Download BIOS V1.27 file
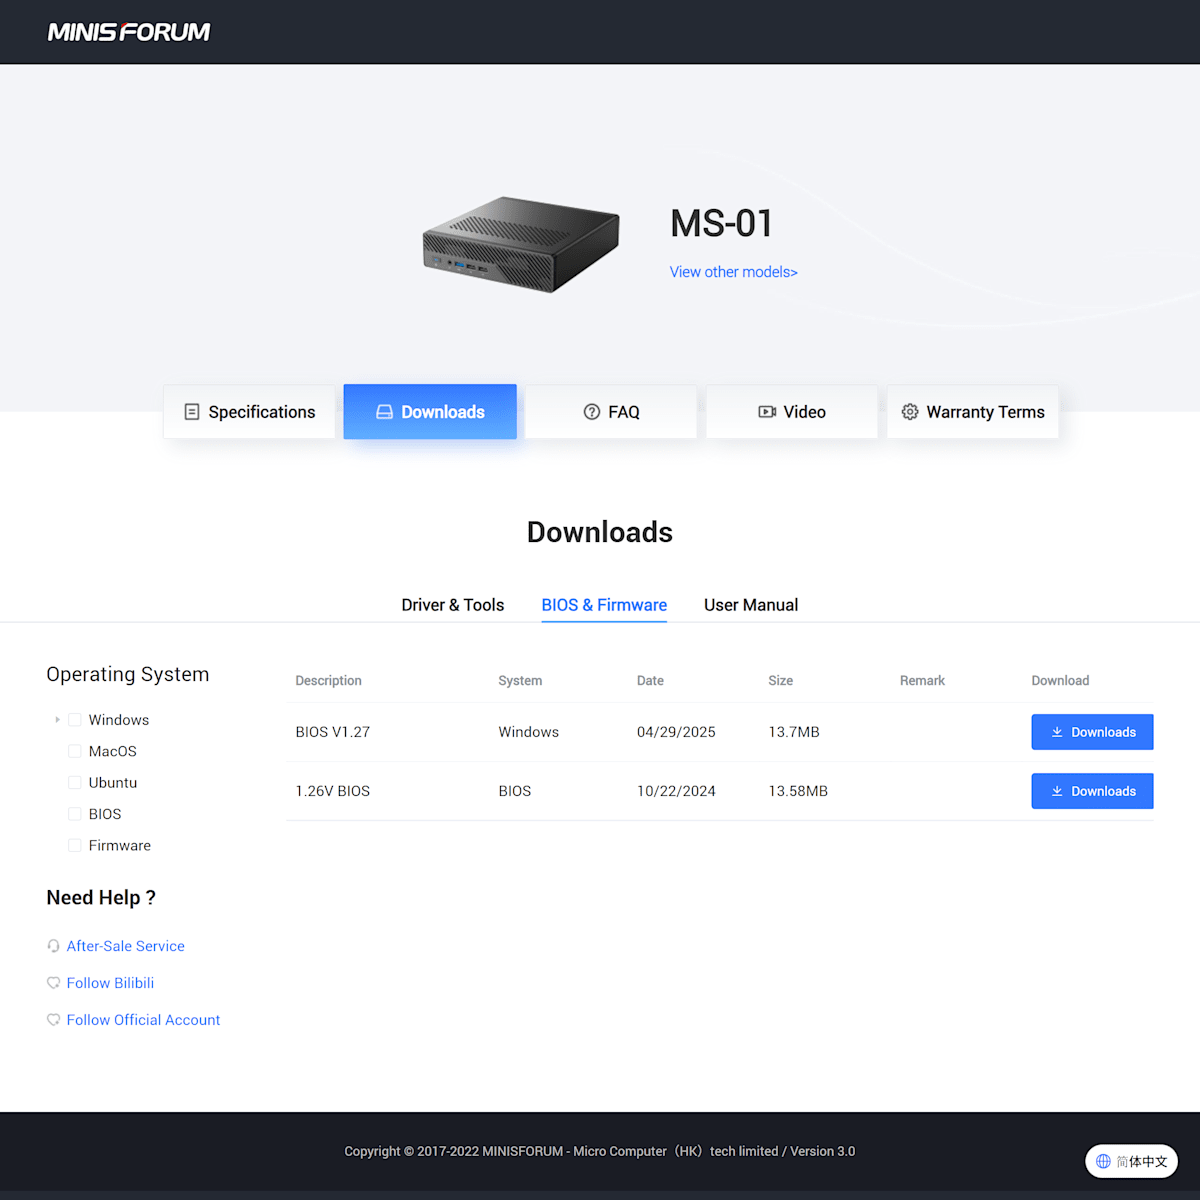 pyautogui.click(x=1092, y=732)
